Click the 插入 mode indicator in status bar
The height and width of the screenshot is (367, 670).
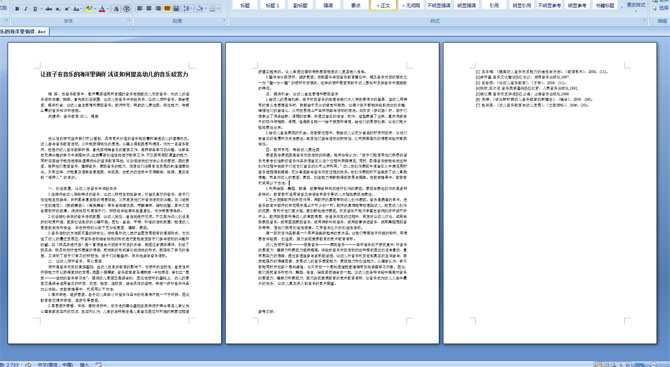84,364
